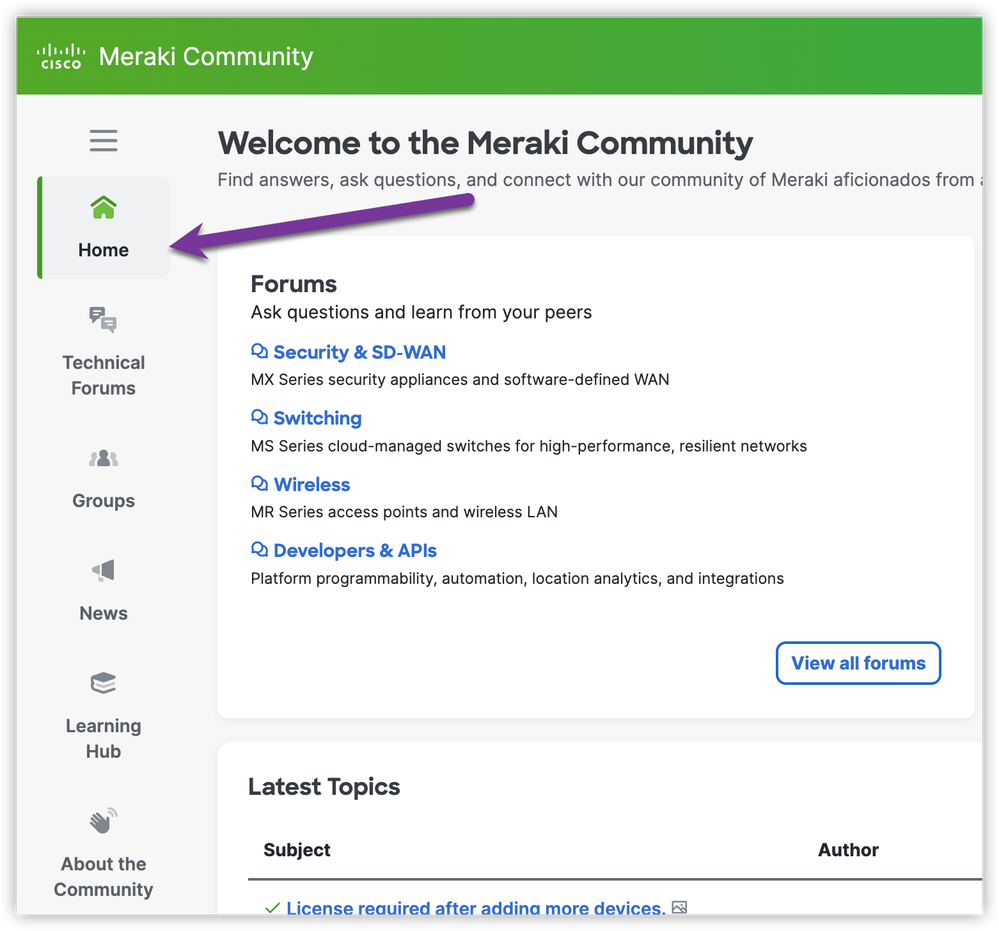Screen dimensions: 999x931
Task: Click 'MS Series cloud-managed switches' description
Action: [529, 446]
